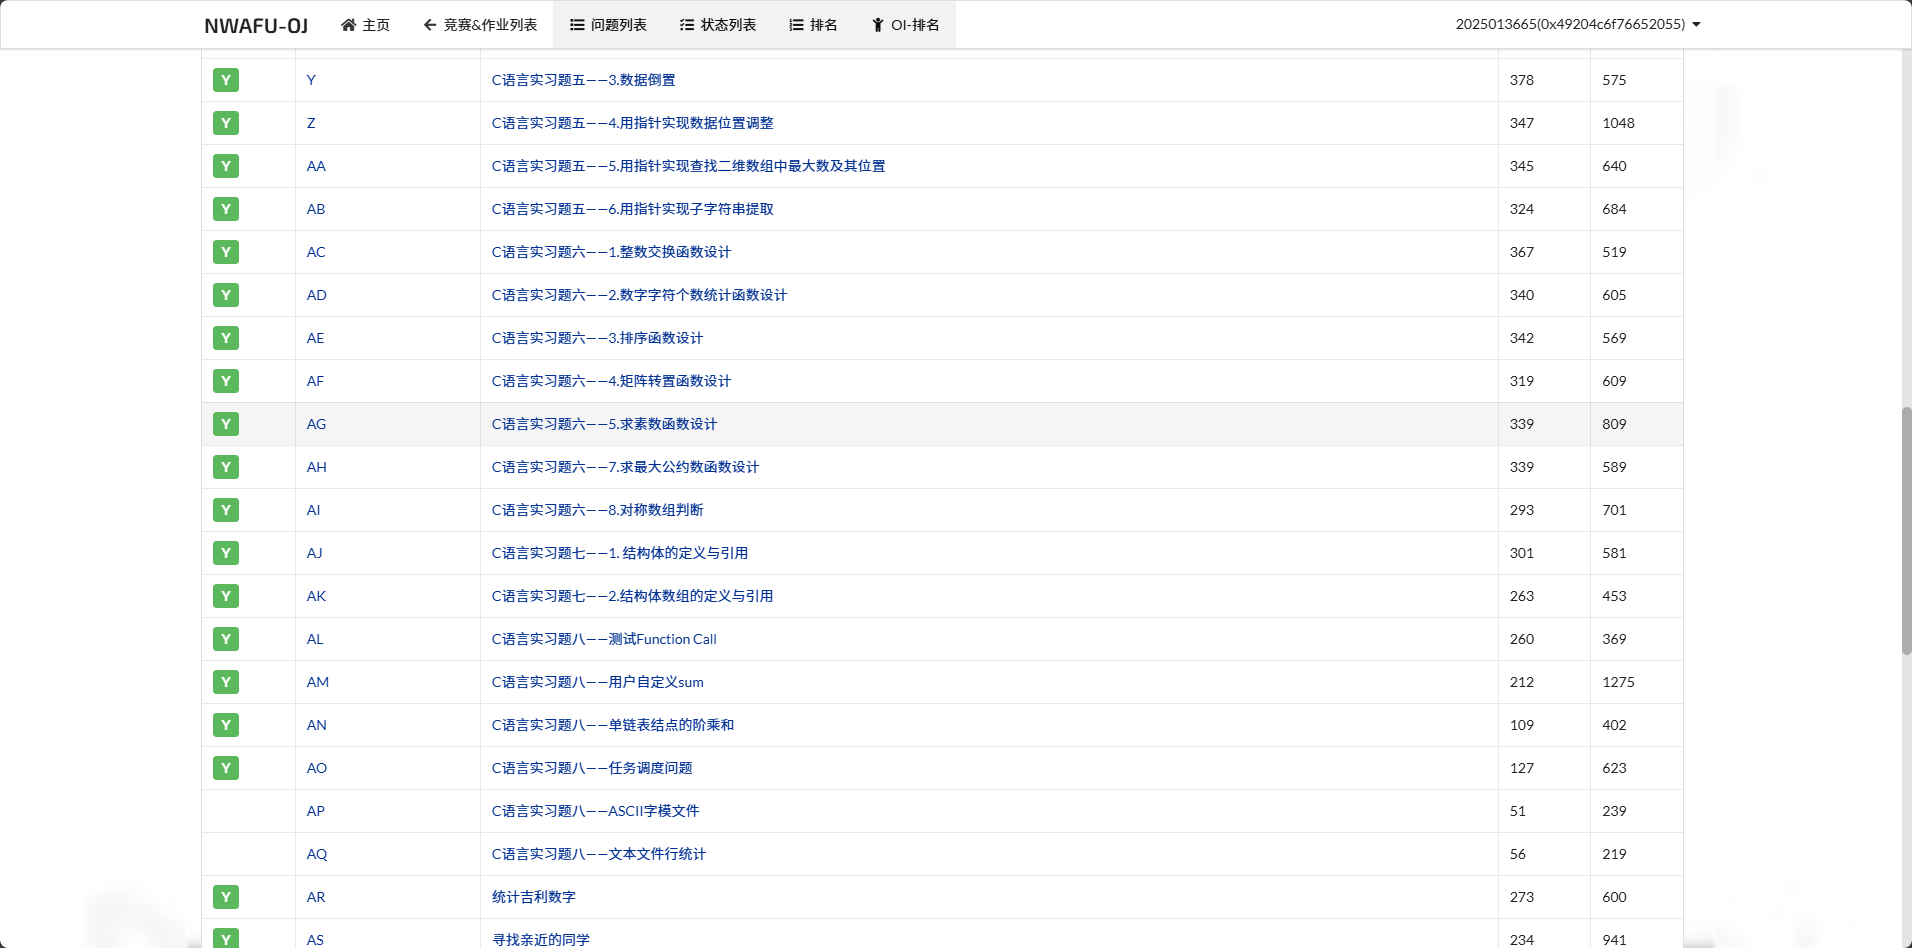This screenshot has width=1912, height=948.
Task: Click the OI-排名 trophy icon
Action: click(877, 25)
